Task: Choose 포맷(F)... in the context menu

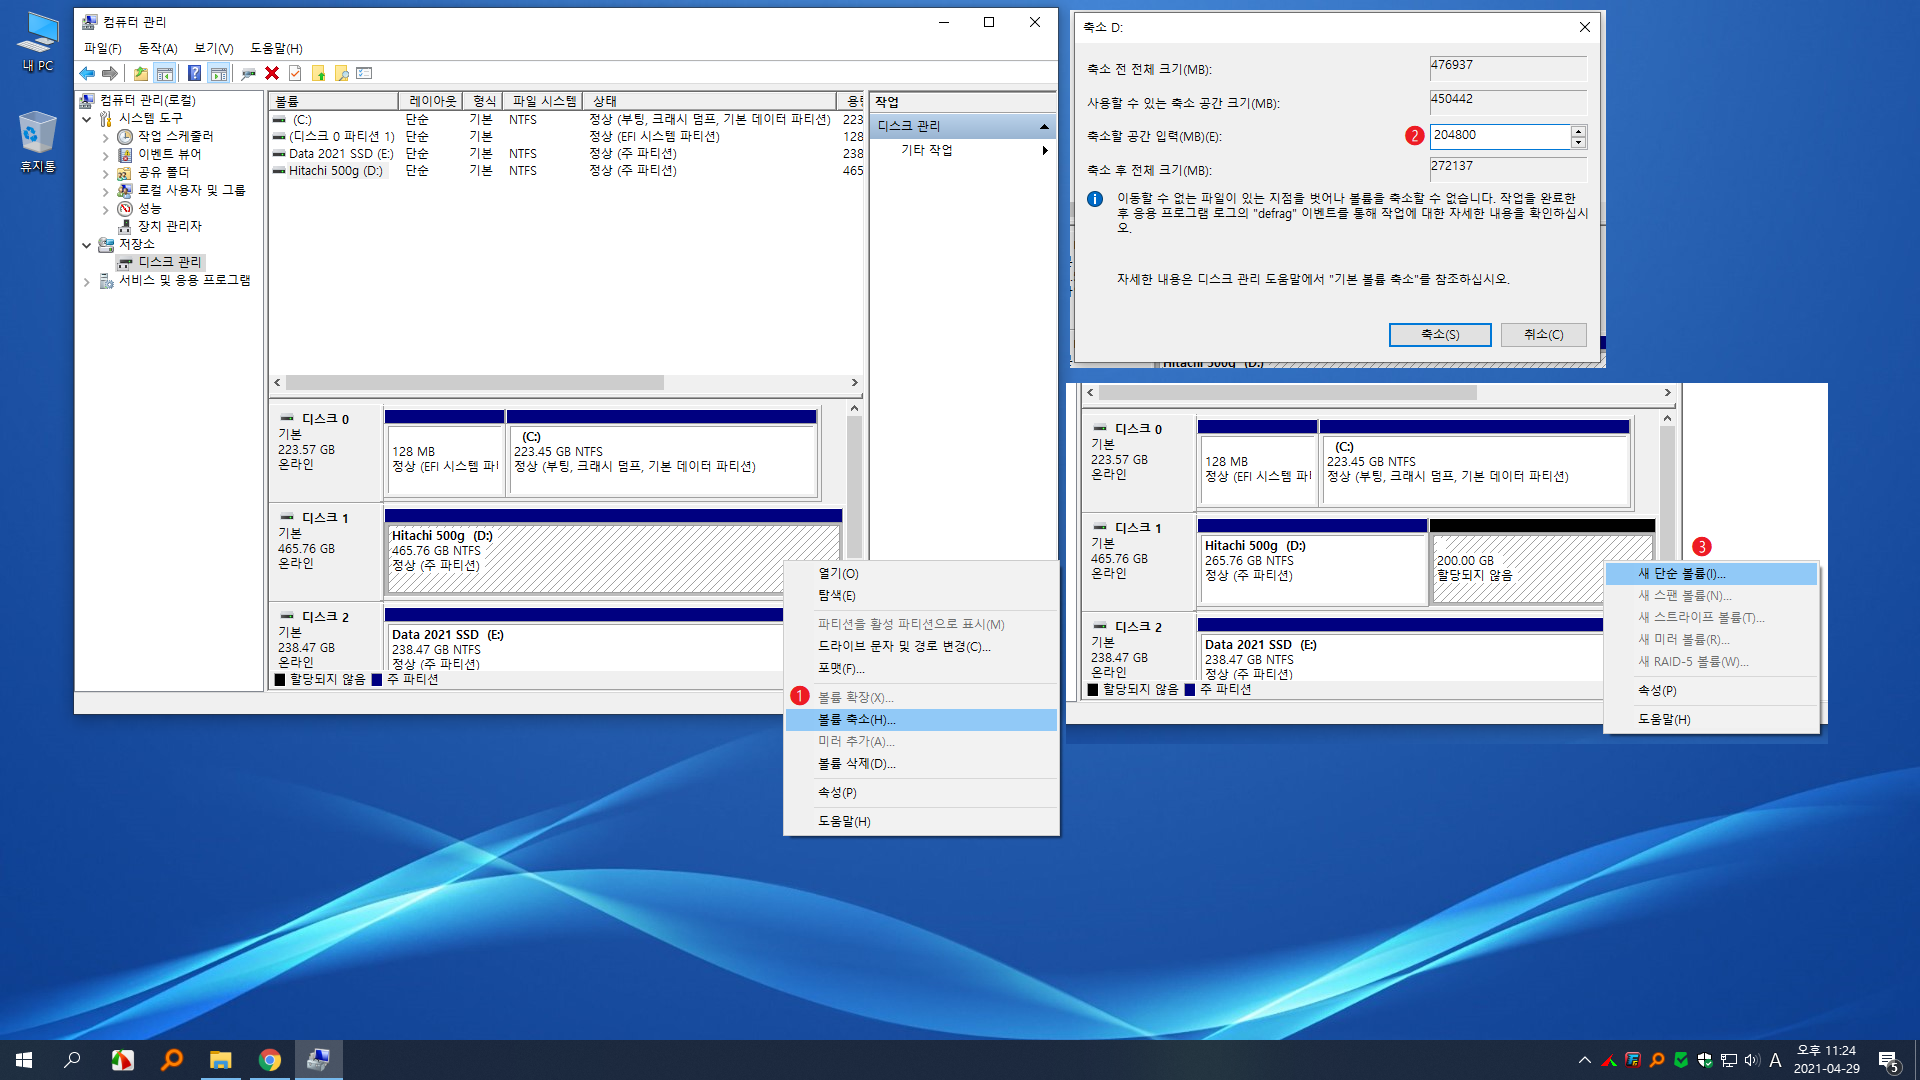Action: (x=921, y=669)
